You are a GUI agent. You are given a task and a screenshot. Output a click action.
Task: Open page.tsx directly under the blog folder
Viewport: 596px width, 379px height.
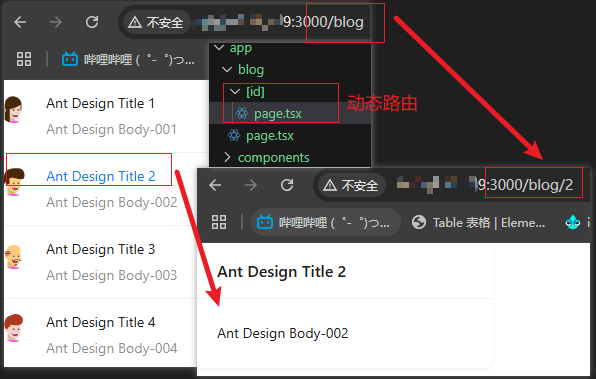coord(269,136)
